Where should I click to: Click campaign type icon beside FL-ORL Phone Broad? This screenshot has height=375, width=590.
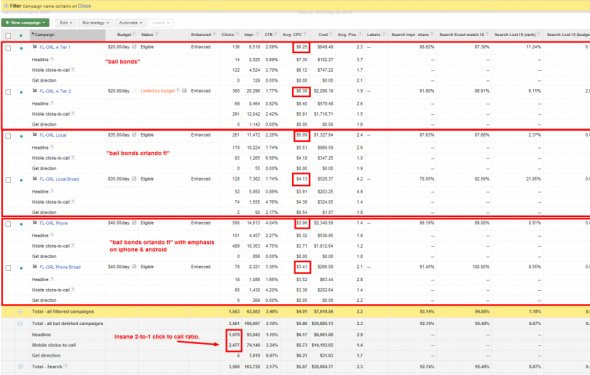tap(35, 267)
